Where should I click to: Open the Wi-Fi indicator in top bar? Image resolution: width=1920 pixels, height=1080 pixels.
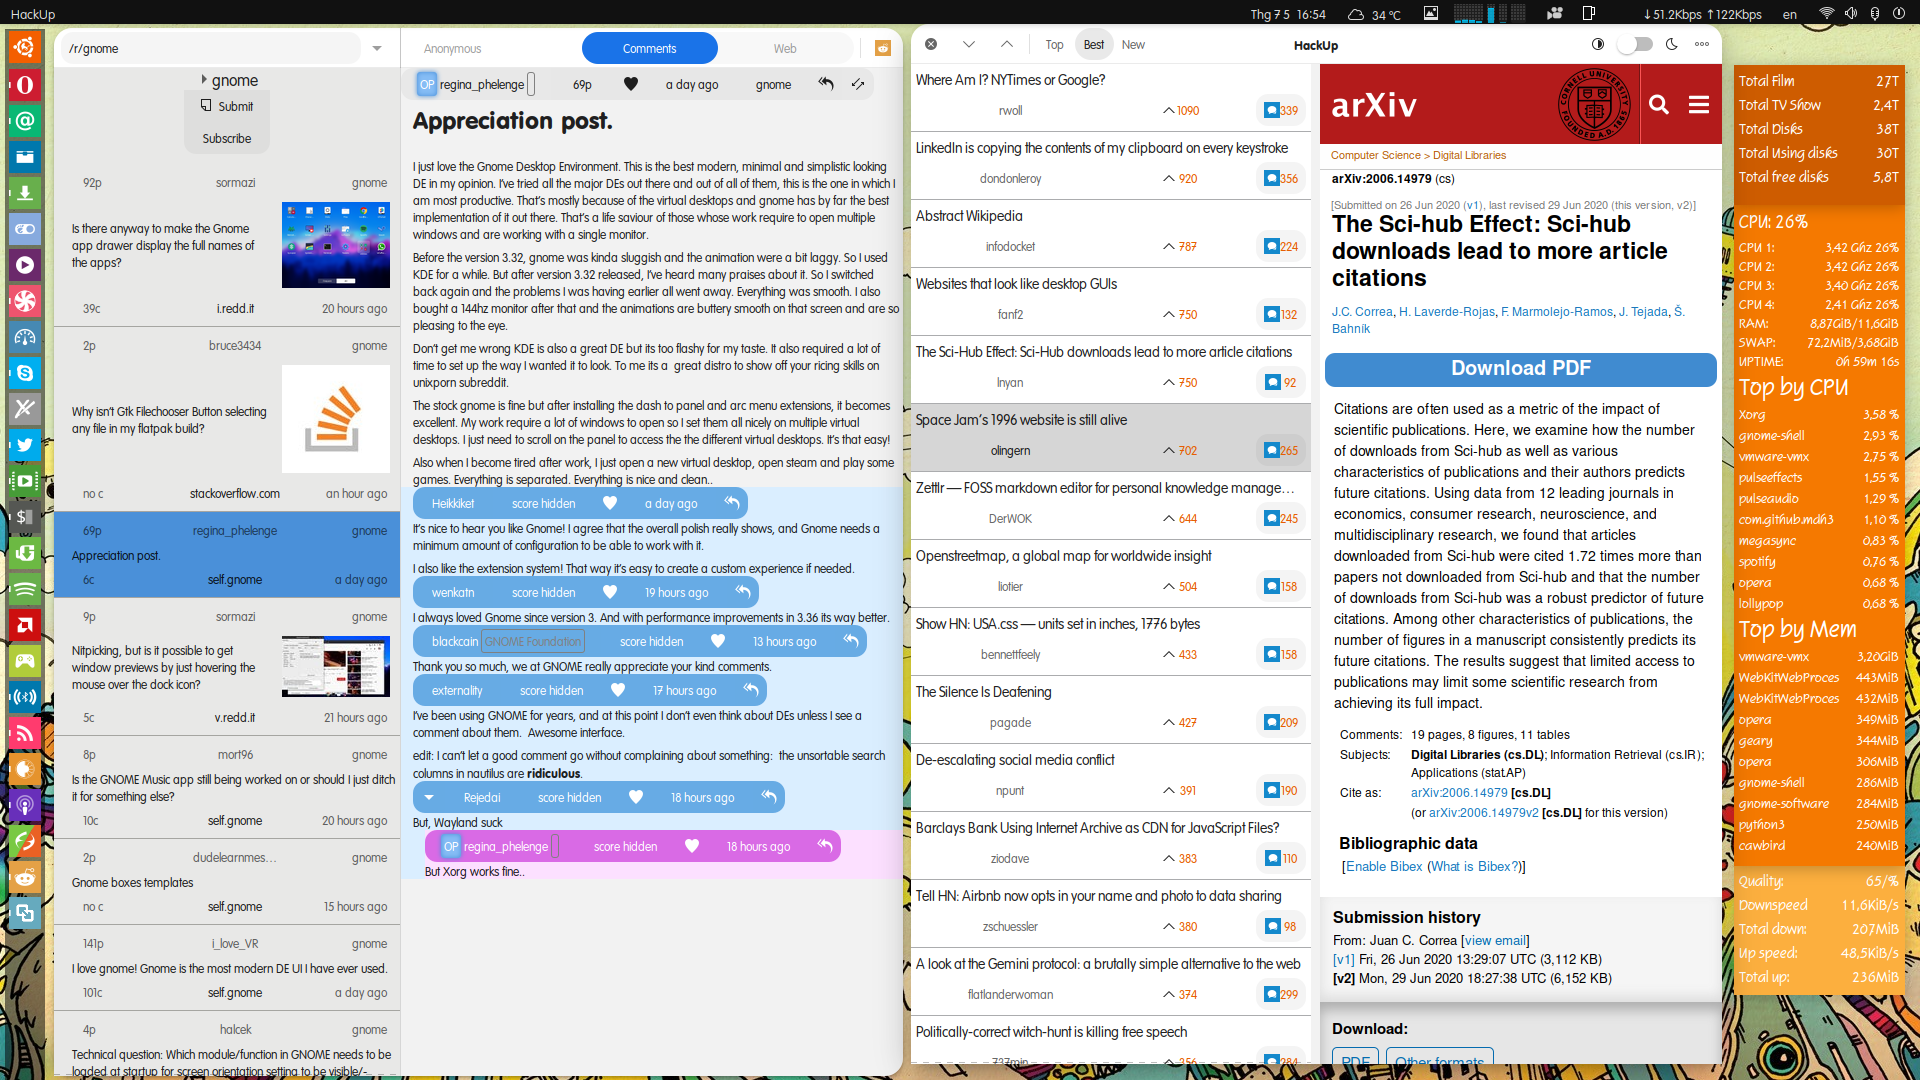(x=1826, y=14)
